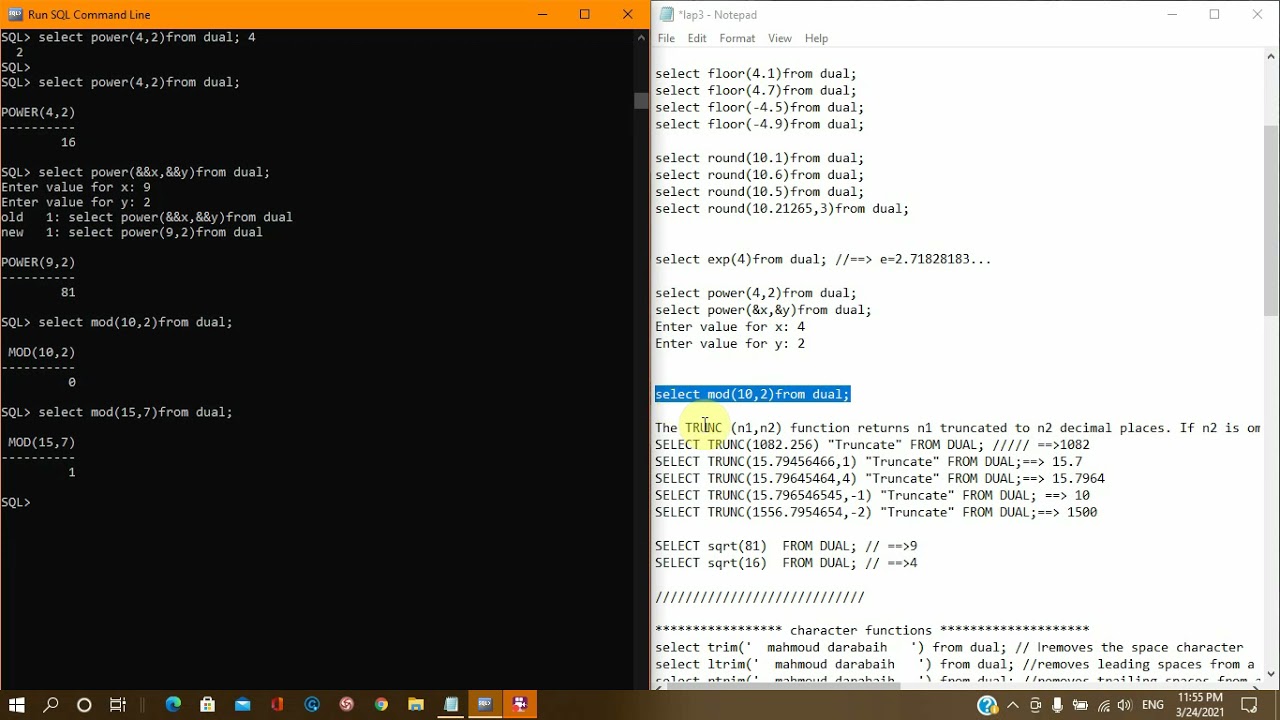Click 'select floor(-4.9)from dual;' line

coord(759,124)
